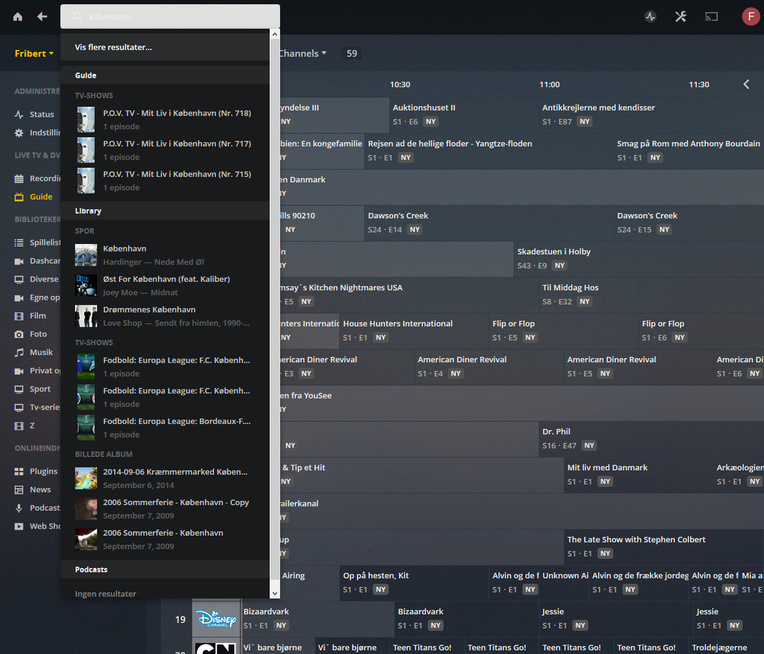The height and width of the screenshot is (654, 764).
Task: Select Til Middag Hos program
Action: pos(651,295)
